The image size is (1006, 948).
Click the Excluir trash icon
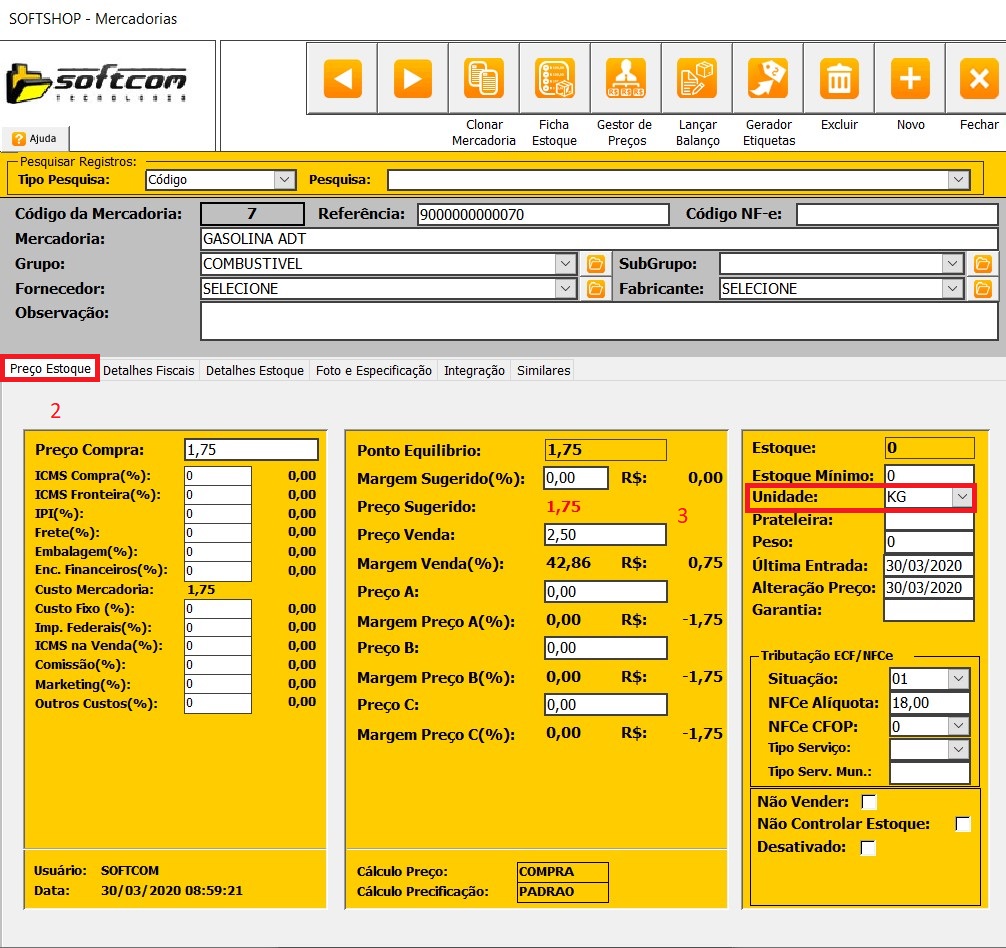(839, 78)
